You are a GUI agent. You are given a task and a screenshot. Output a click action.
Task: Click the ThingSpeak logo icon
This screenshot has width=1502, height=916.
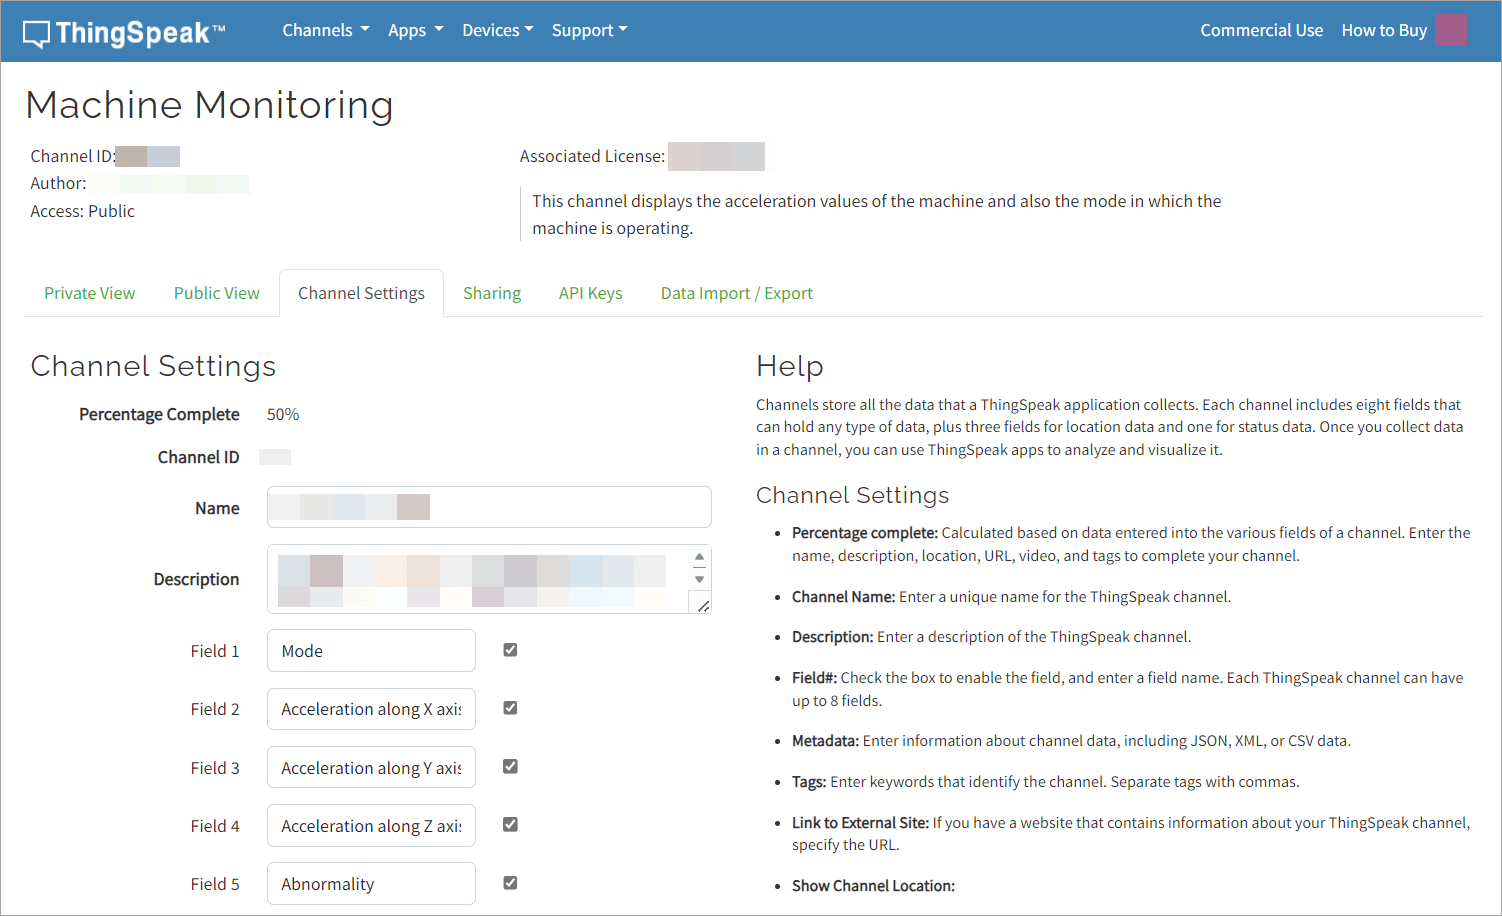click(x=37, y=34)
